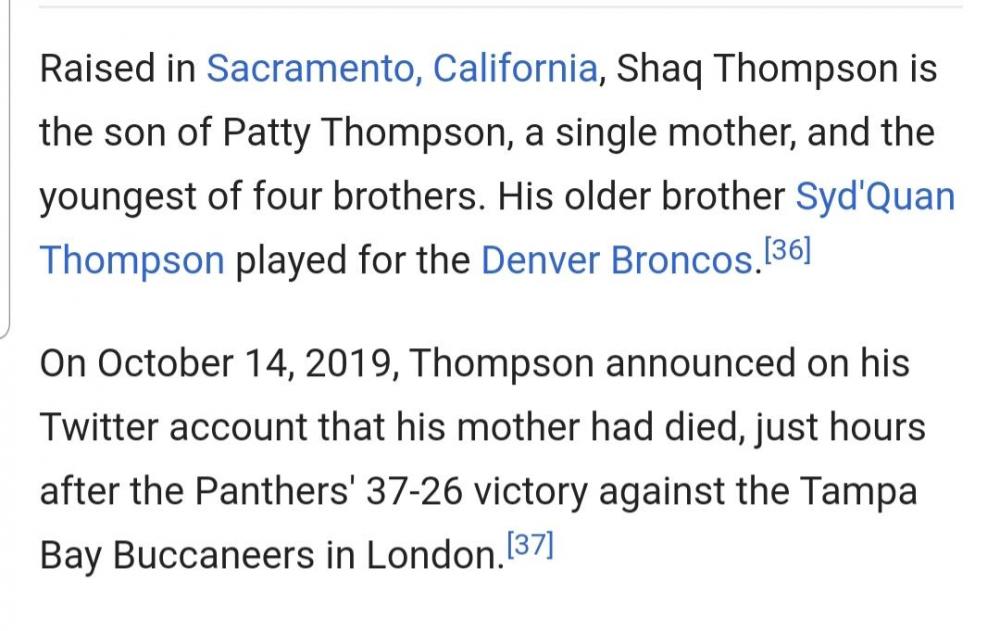The image size is (1000, 631).
Task: Click the blue Thompson link on the fourth line
Action: 132,261
